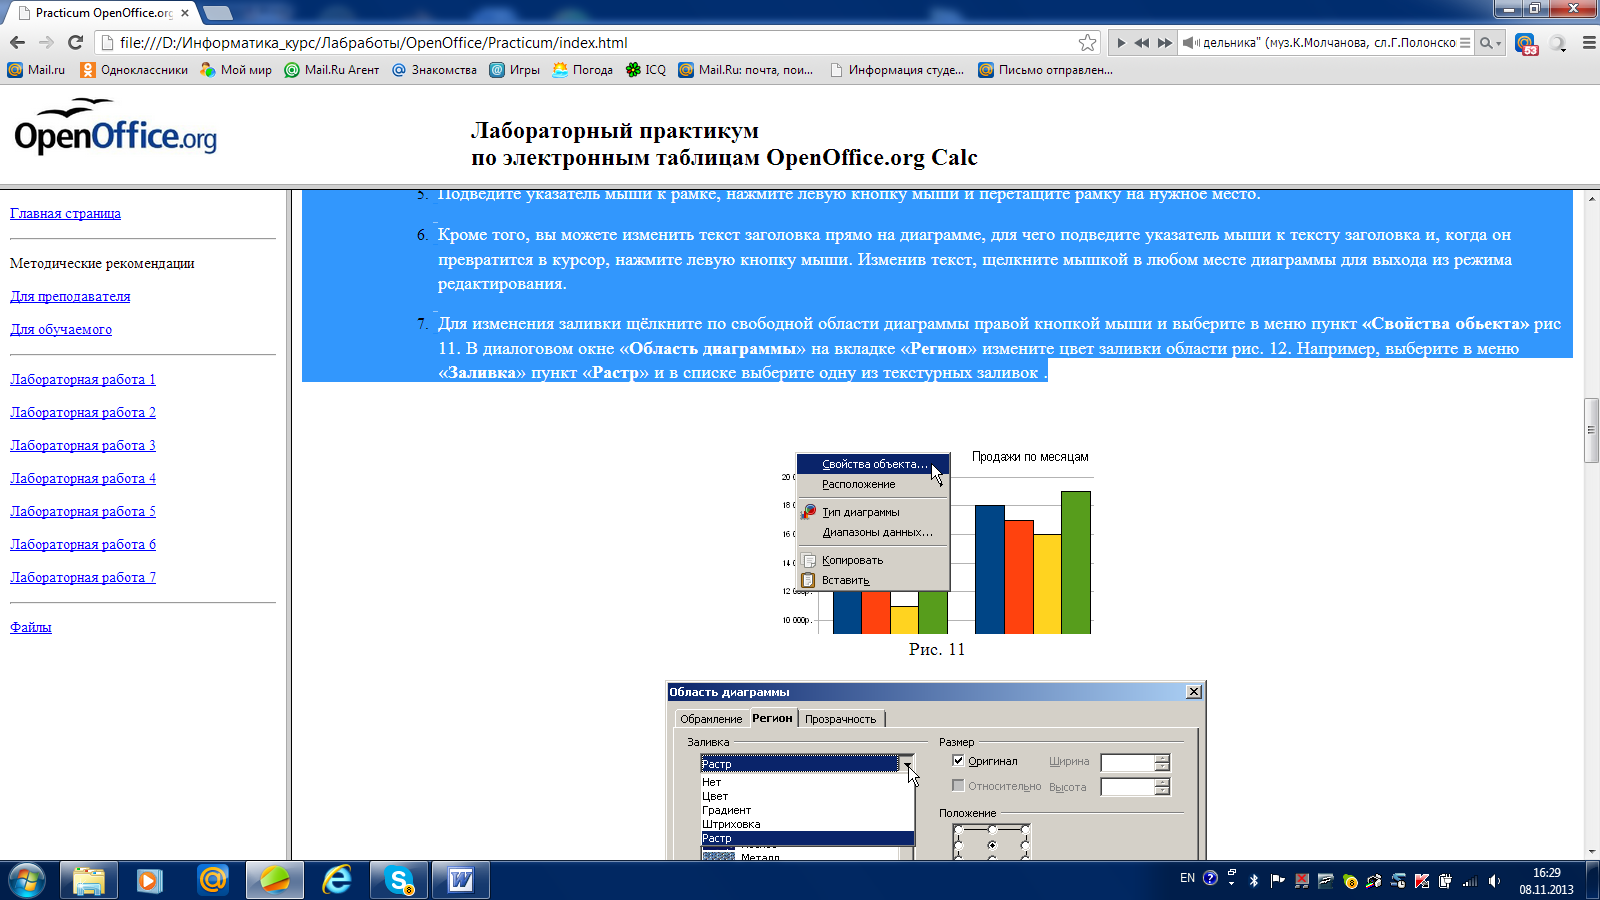
Task: Open the Mail.Ru: почта bookmark
Action: click(x=746, y=70)
